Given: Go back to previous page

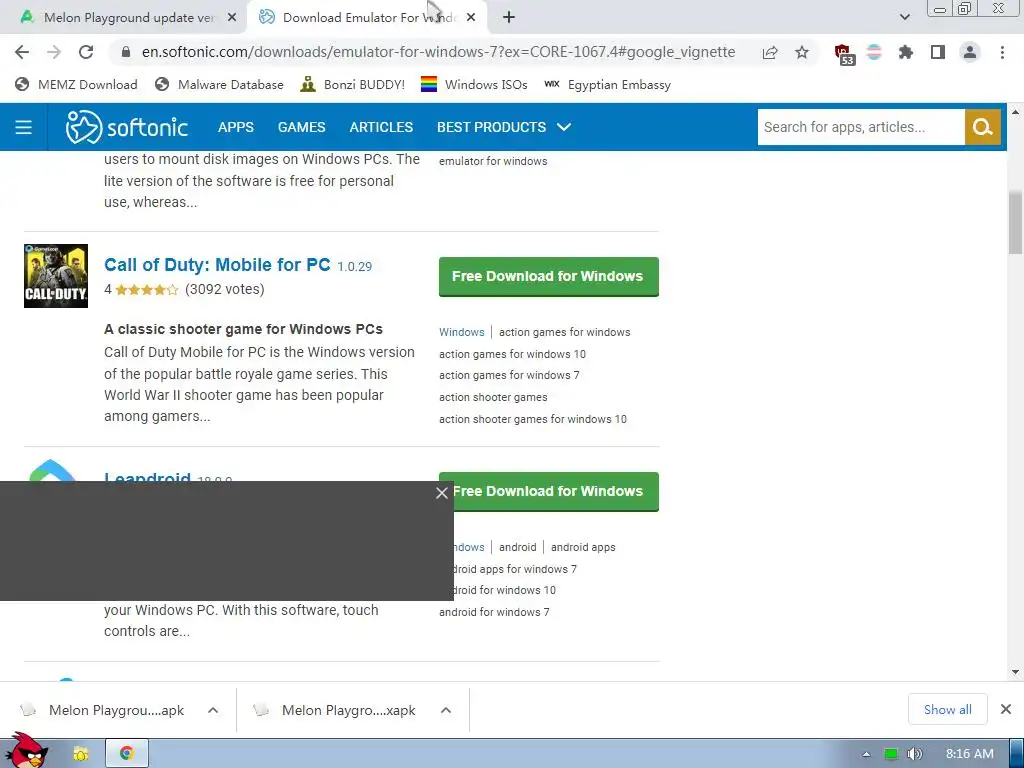Looking at the screenshot, I should [22, 52].
